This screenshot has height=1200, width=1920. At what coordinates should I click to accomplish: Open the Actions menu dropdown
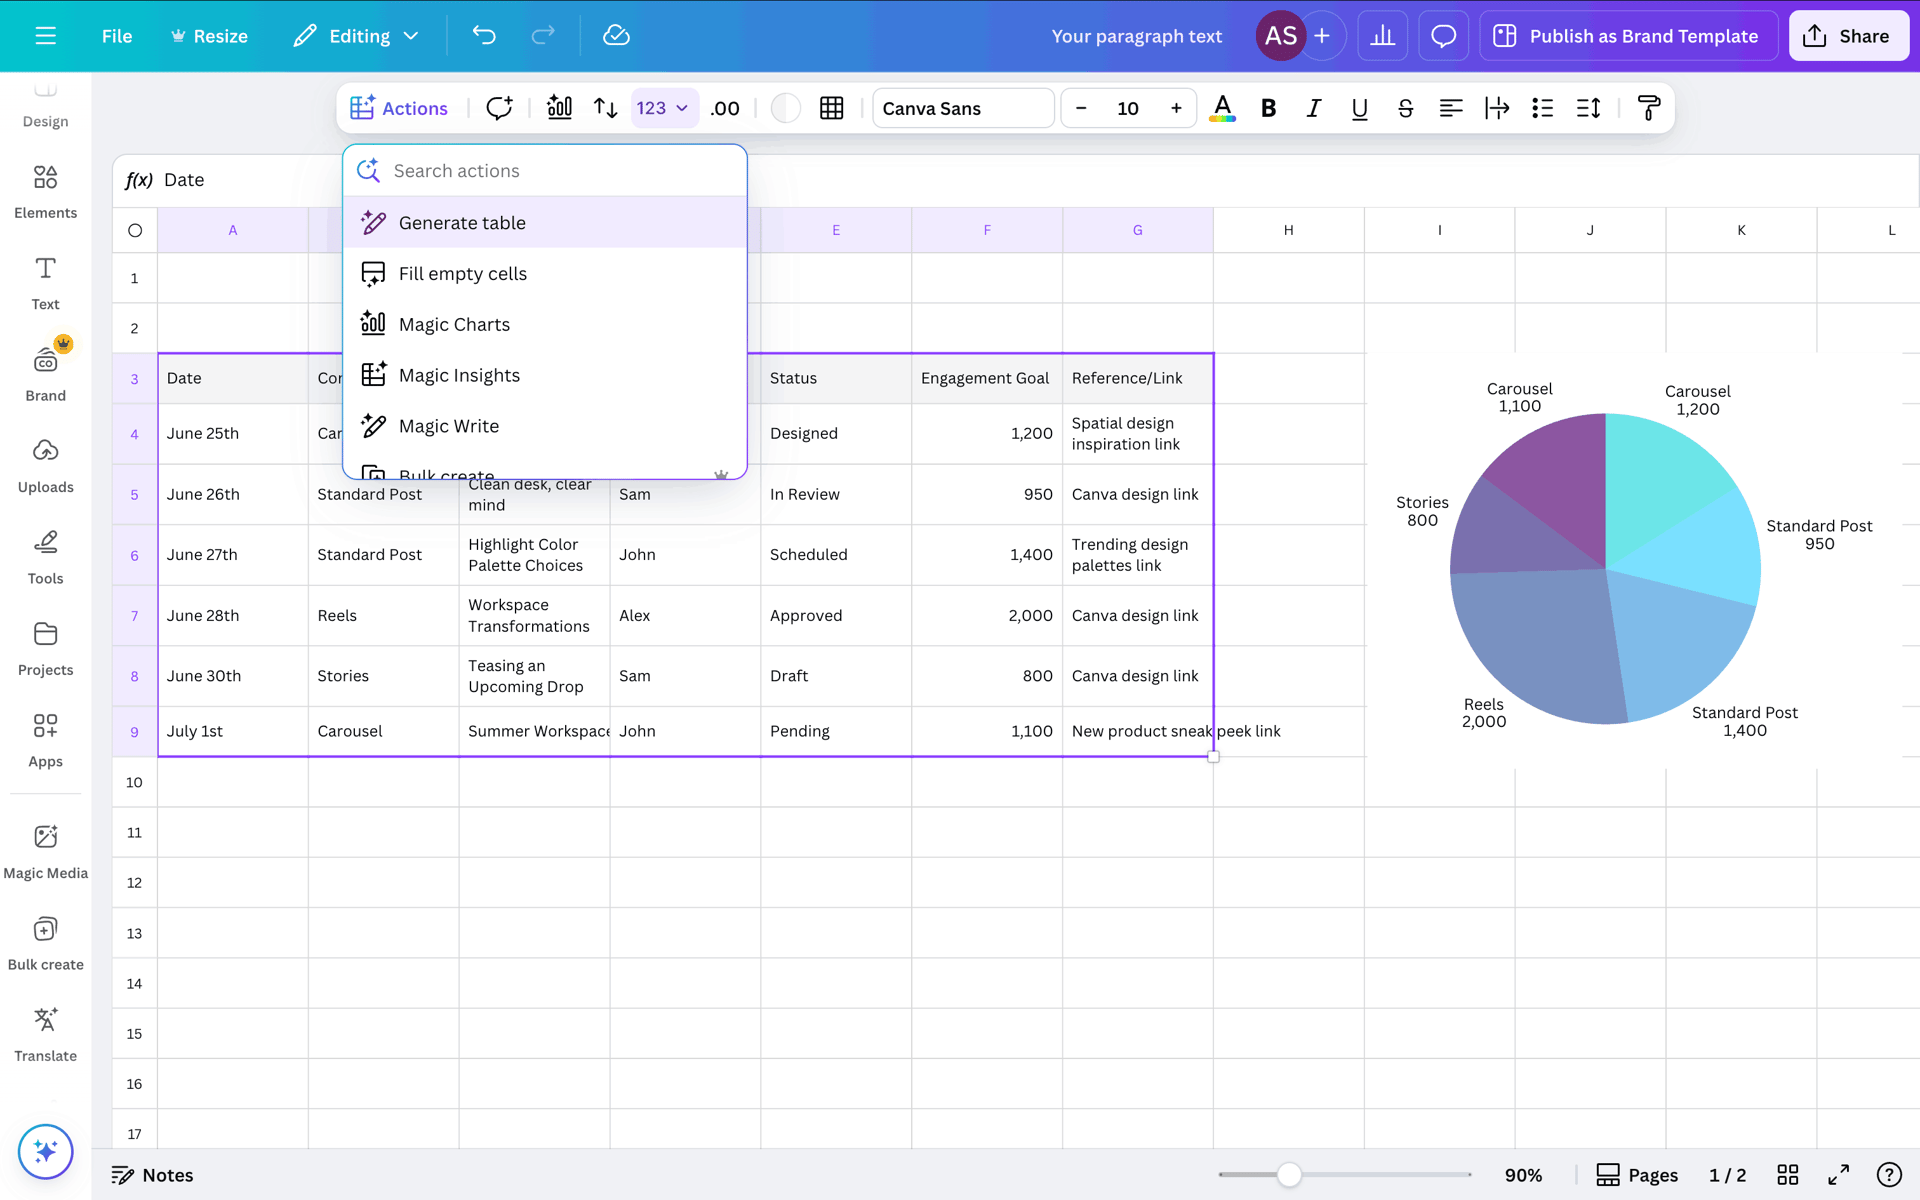click(399, 108)
